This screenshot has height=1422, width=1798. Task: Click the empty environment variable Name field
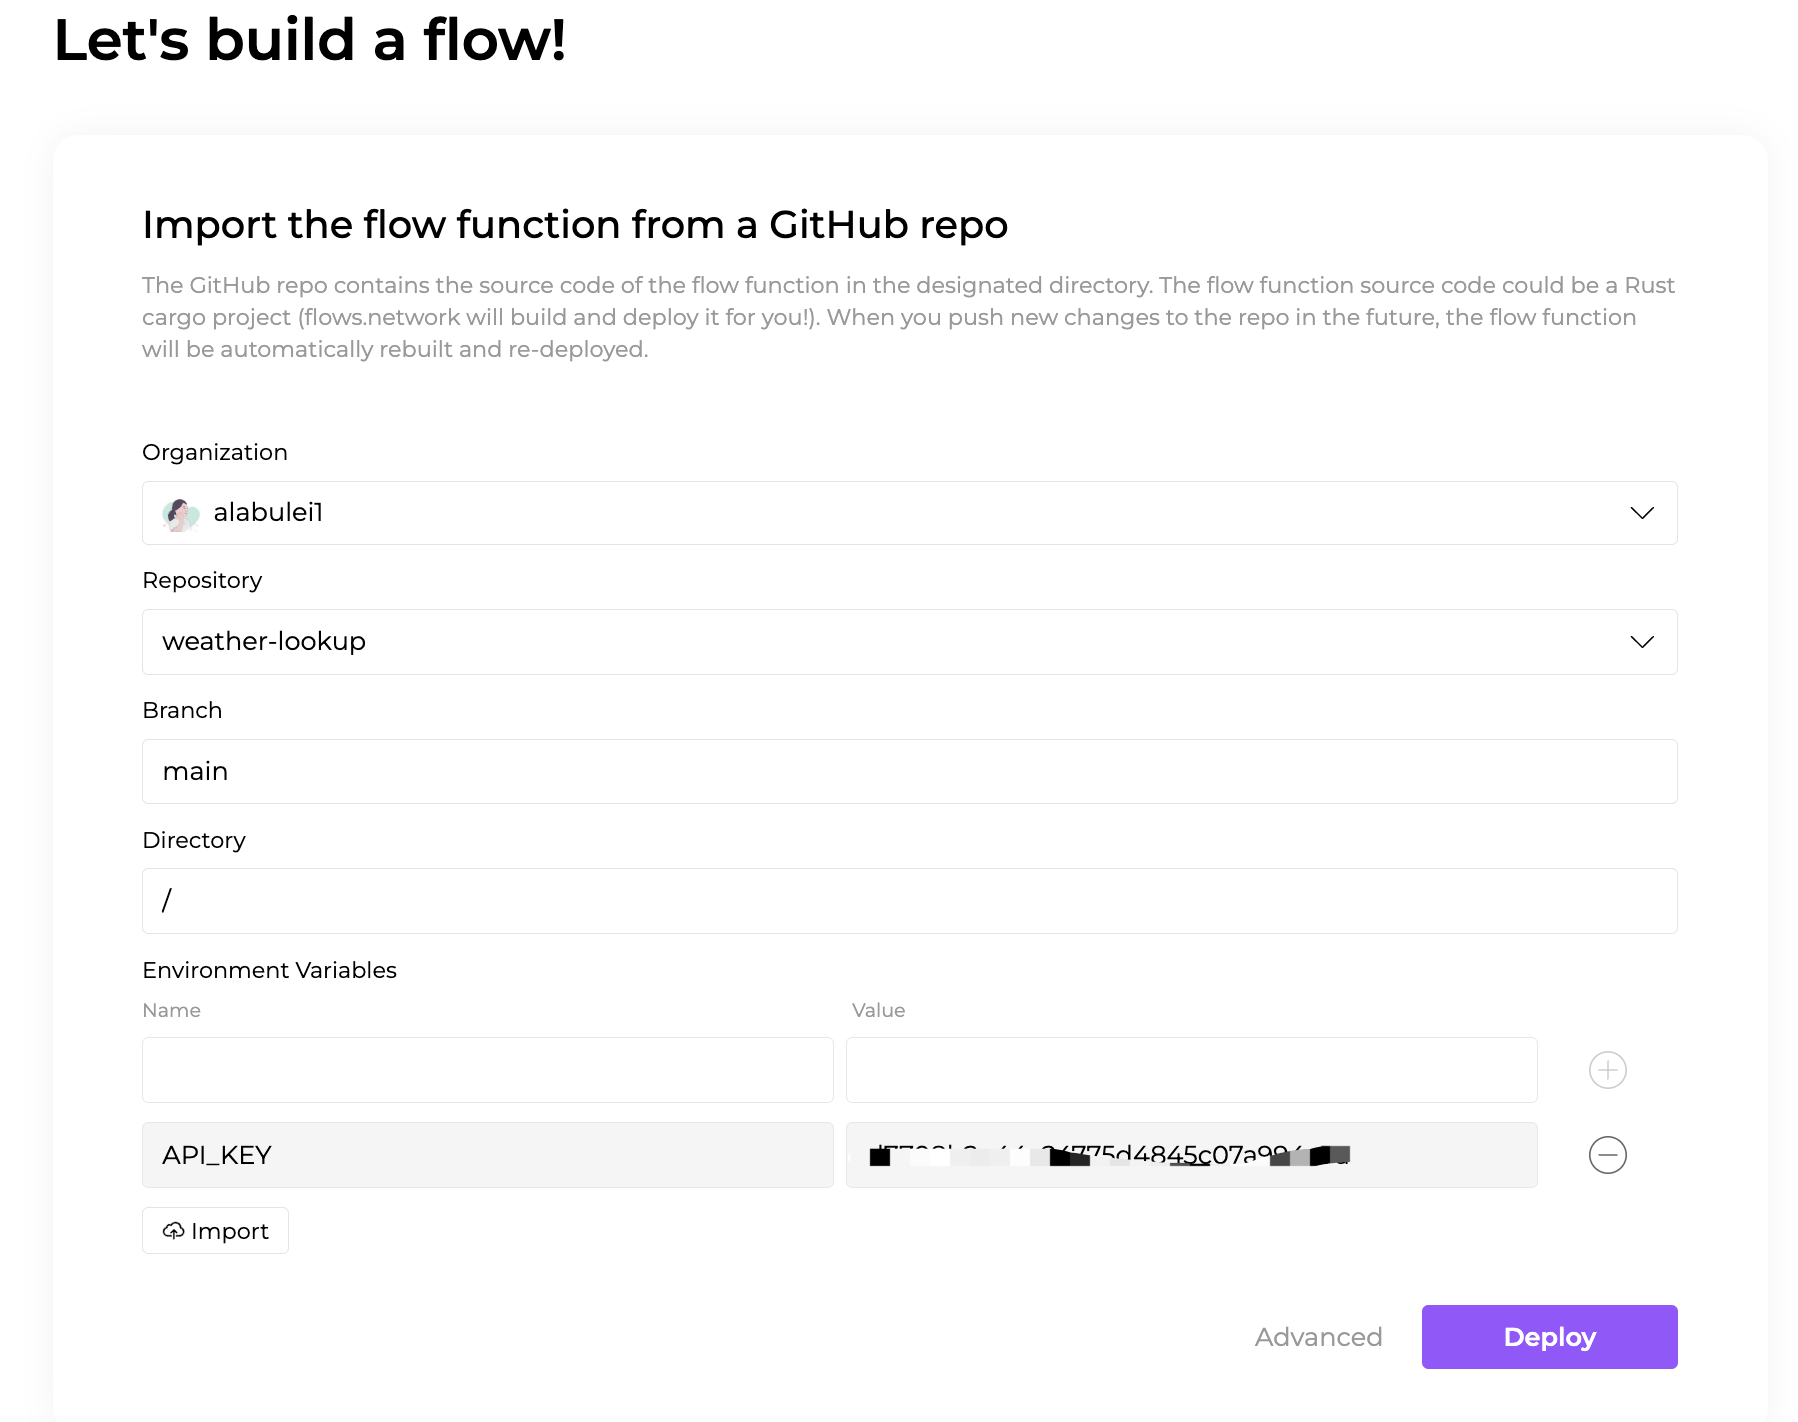point(487,1069)
